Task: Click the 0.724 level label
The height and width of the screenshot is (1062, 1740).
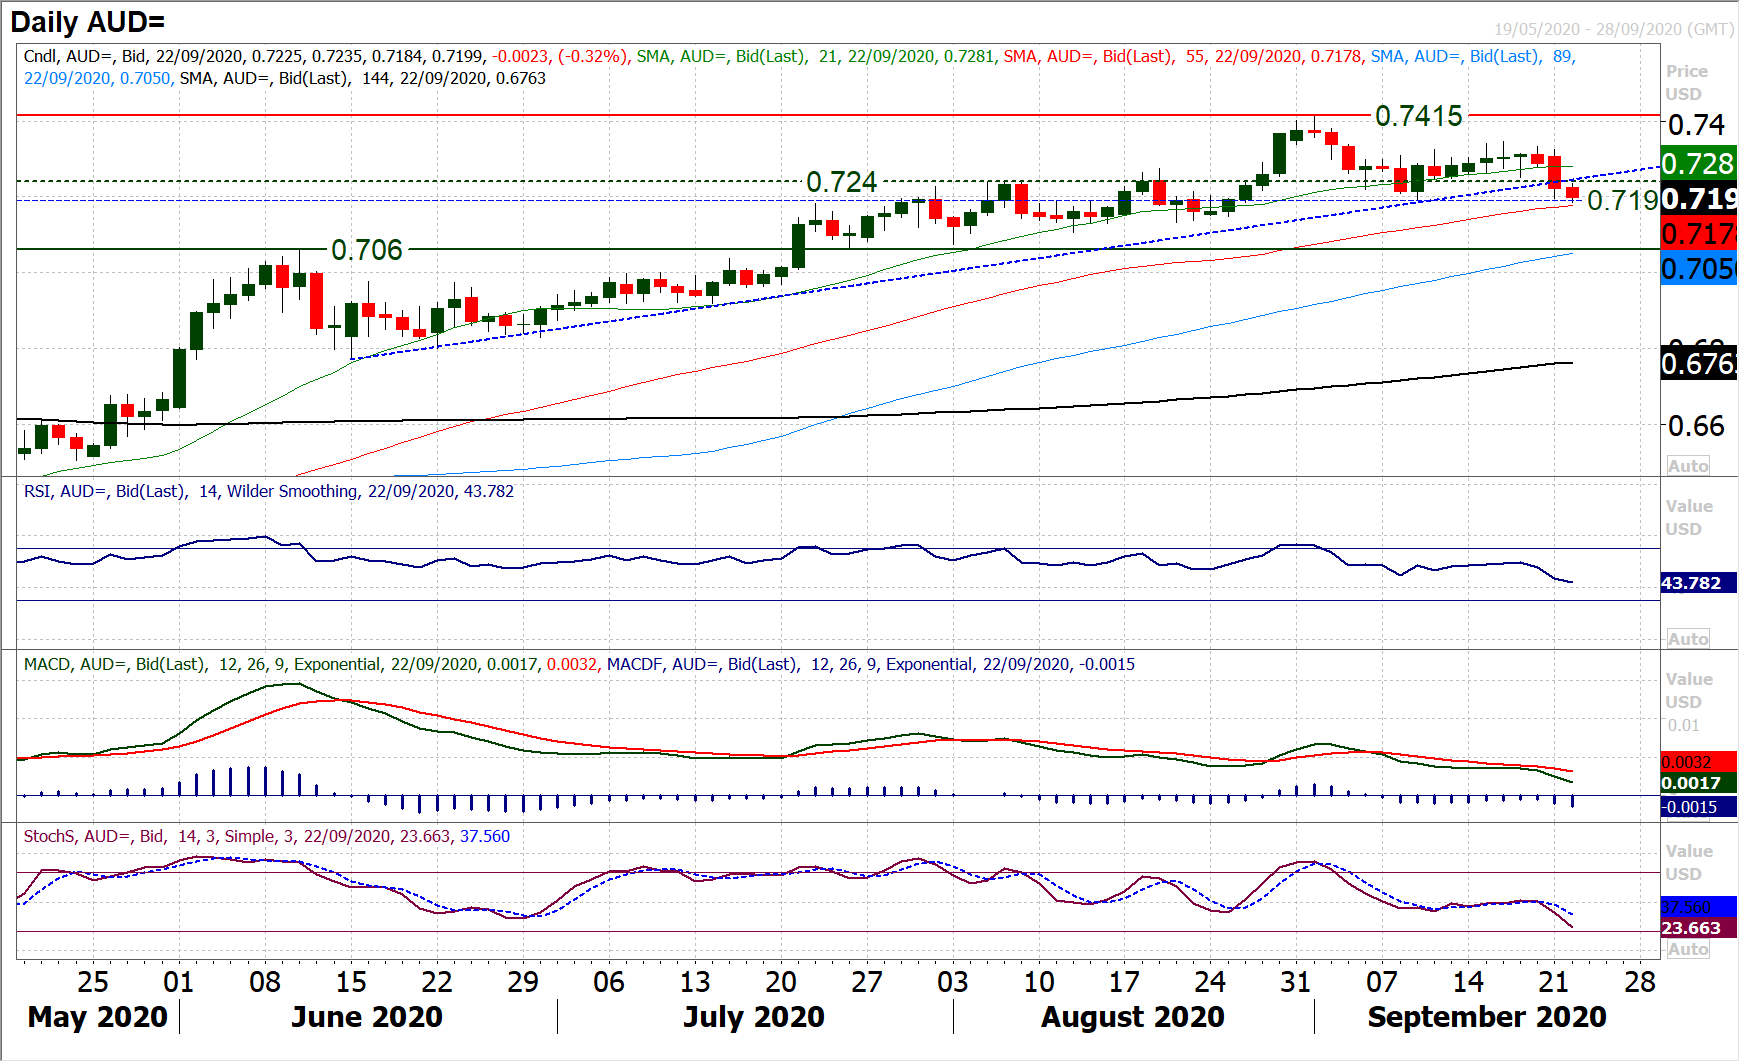Action: pos(841,182)
